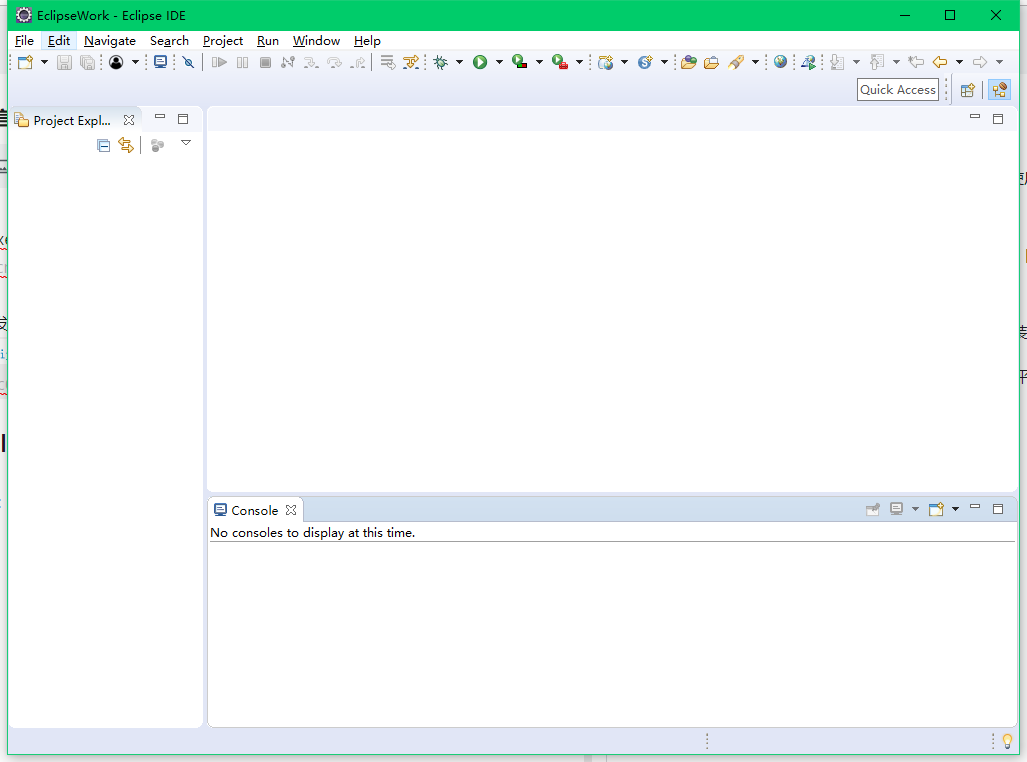Open the Help menu
The image size is (1027, 762).
pos(367,41)
